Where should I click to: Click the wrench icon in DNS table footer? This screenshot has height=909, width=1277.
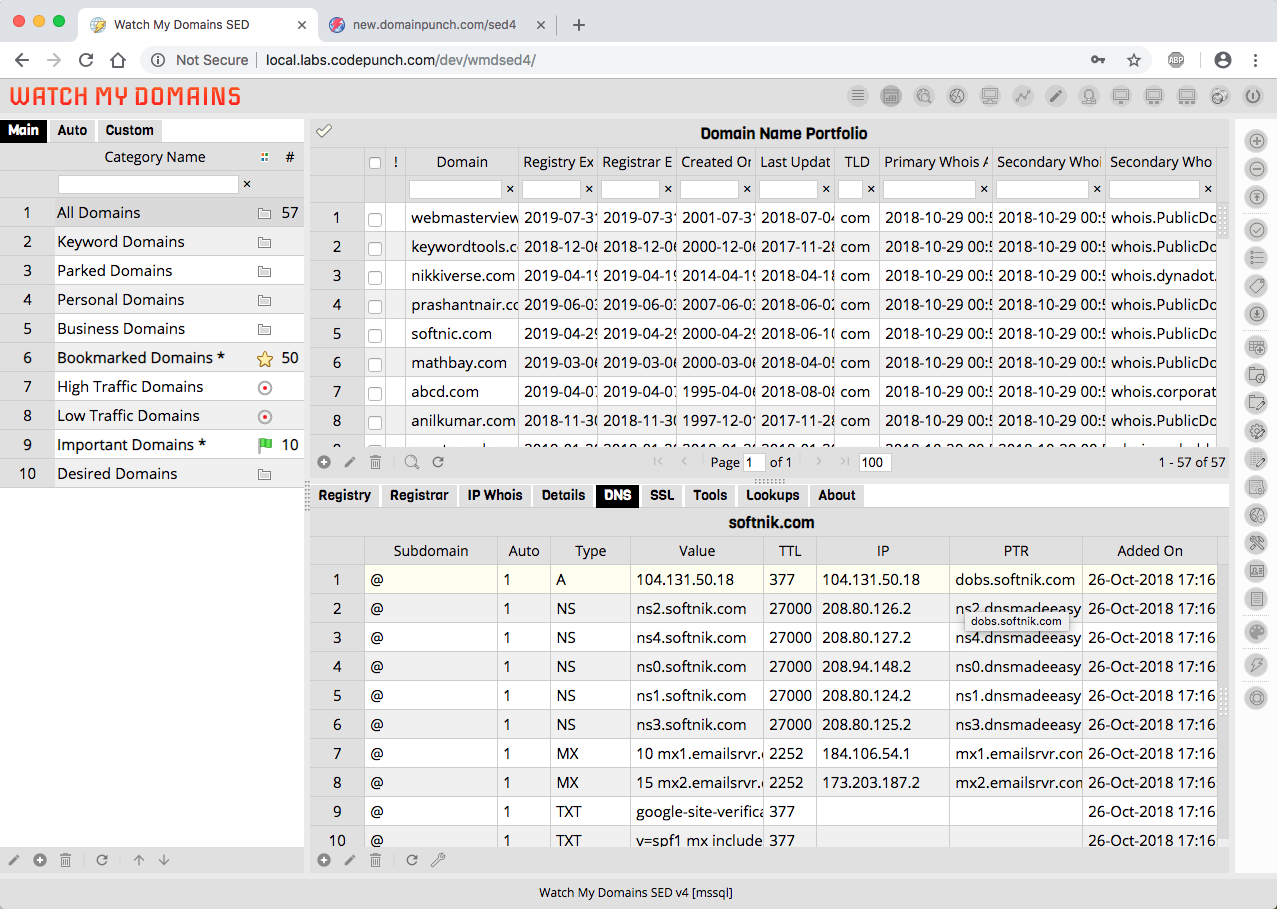coord(438,860)
